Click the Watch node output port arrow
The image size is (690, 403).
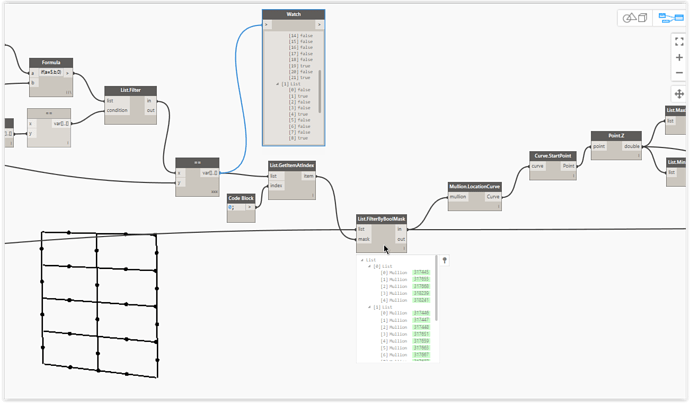click(319, 25)
